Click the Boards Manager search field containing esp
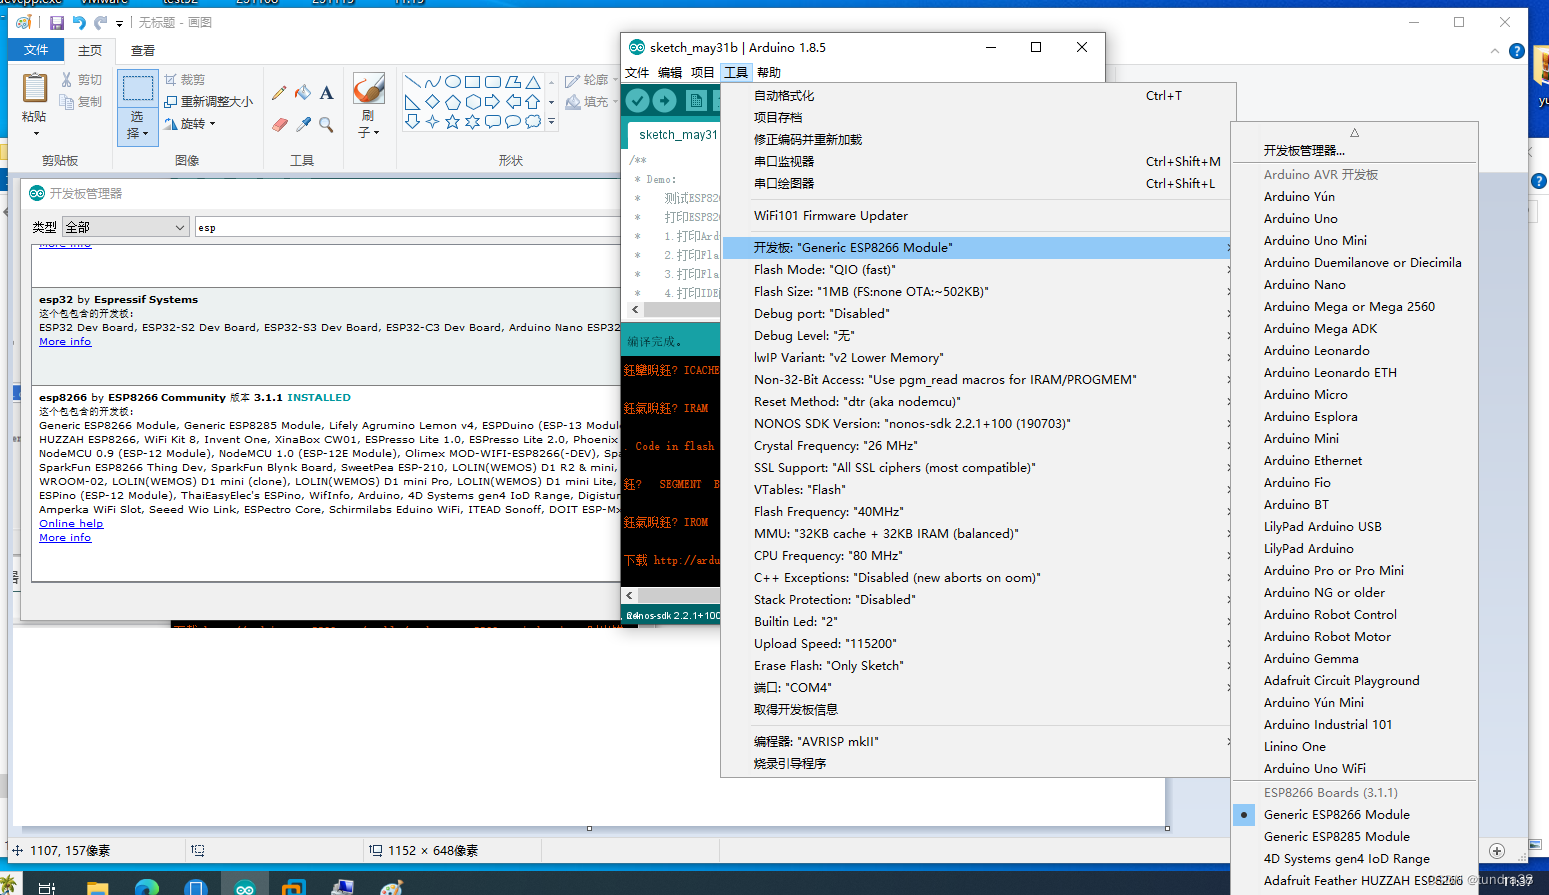The height and width of the screenshot is (895, 1549). [x=408, y=227]
